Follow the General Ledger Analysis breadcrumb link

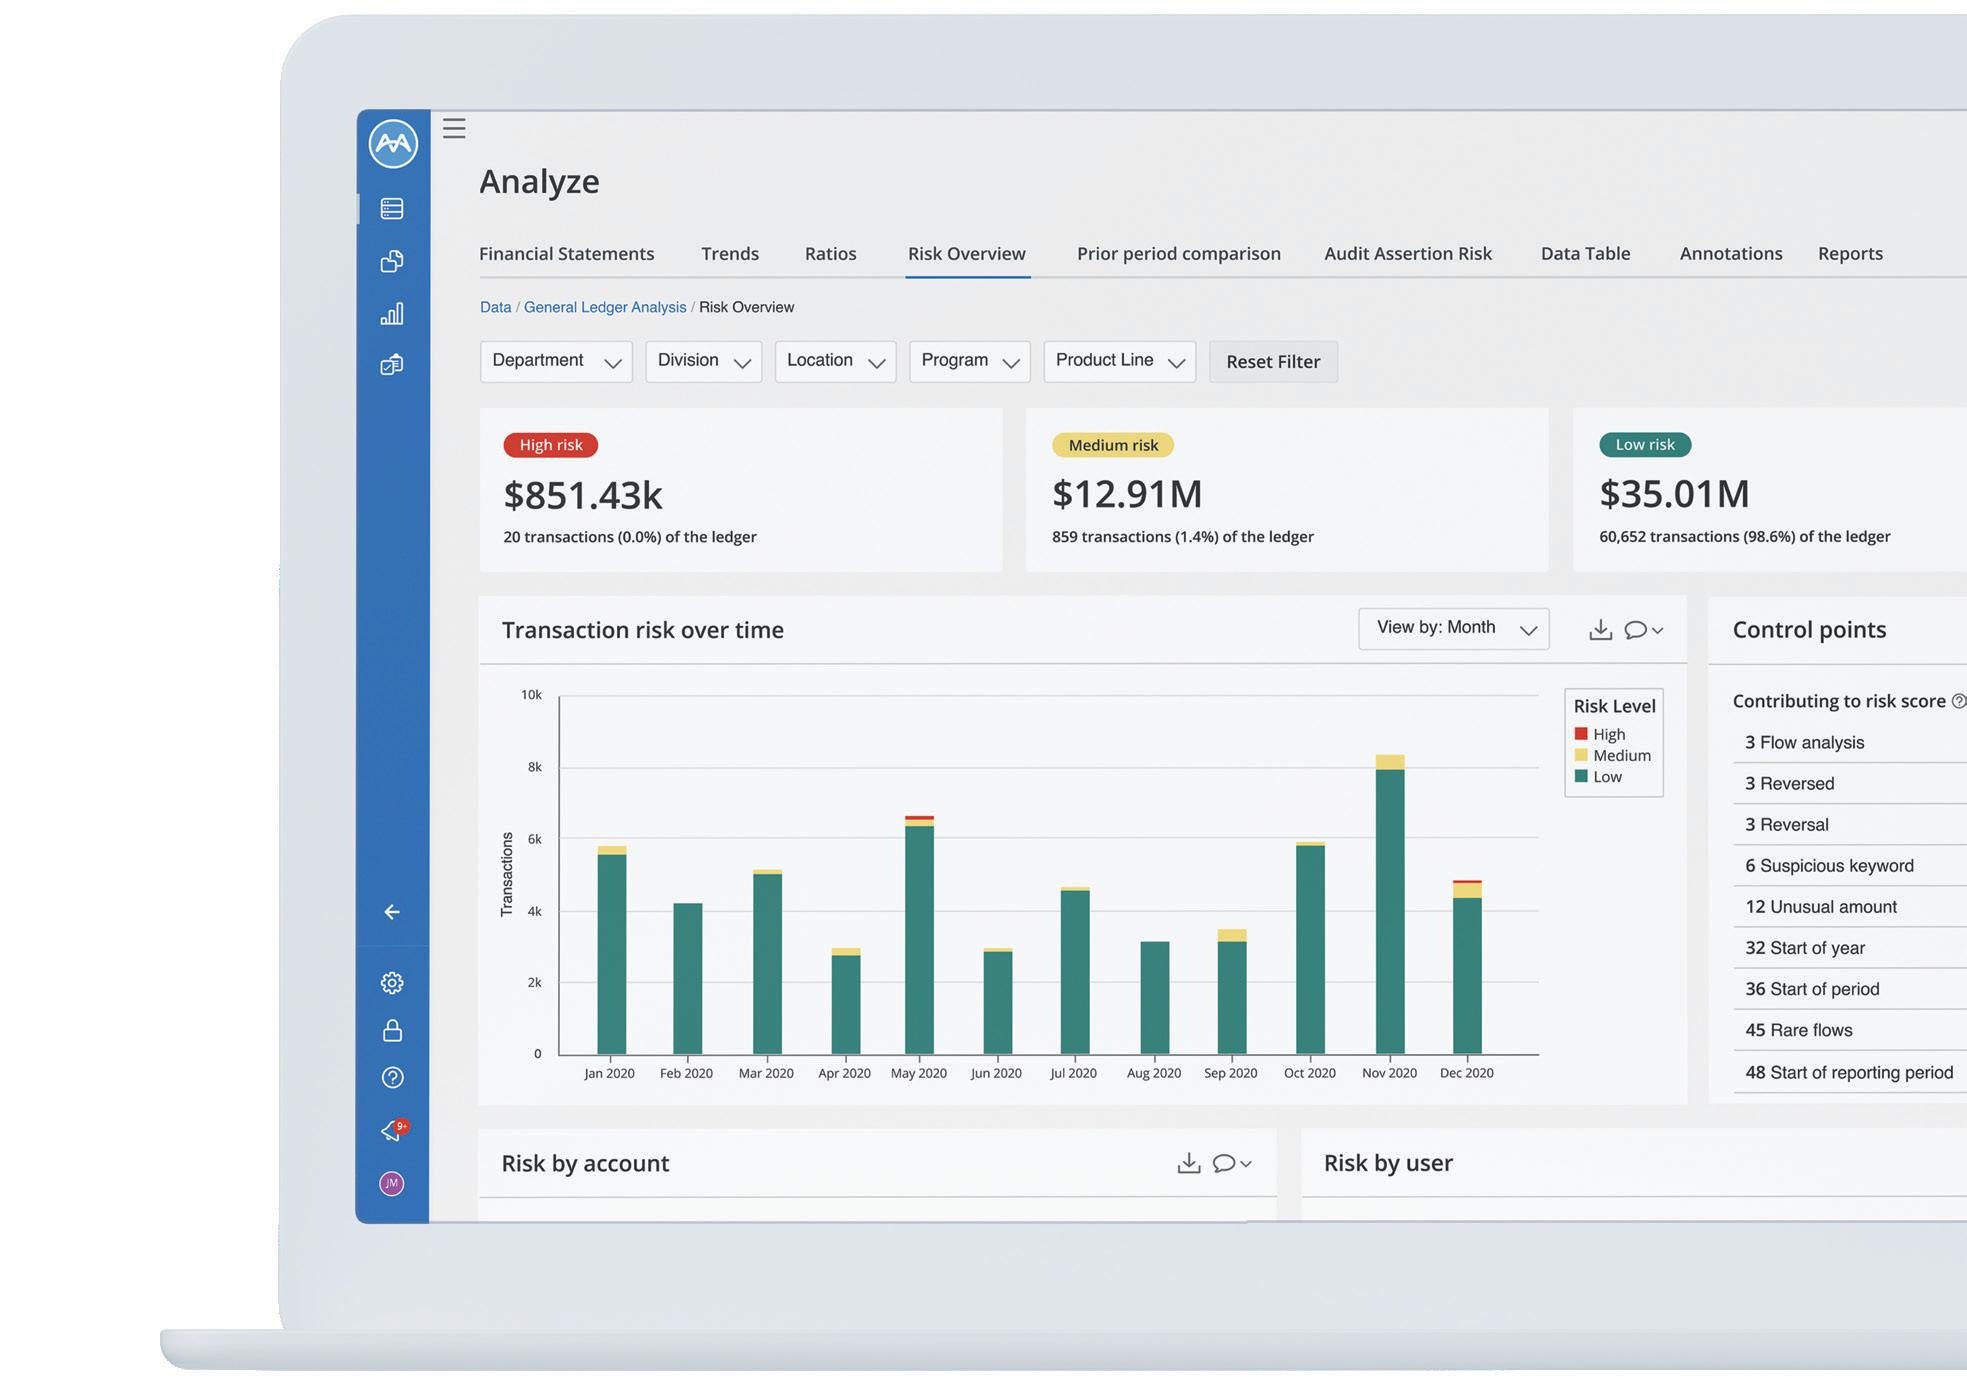pyautogui.click(x=604, y=307)
